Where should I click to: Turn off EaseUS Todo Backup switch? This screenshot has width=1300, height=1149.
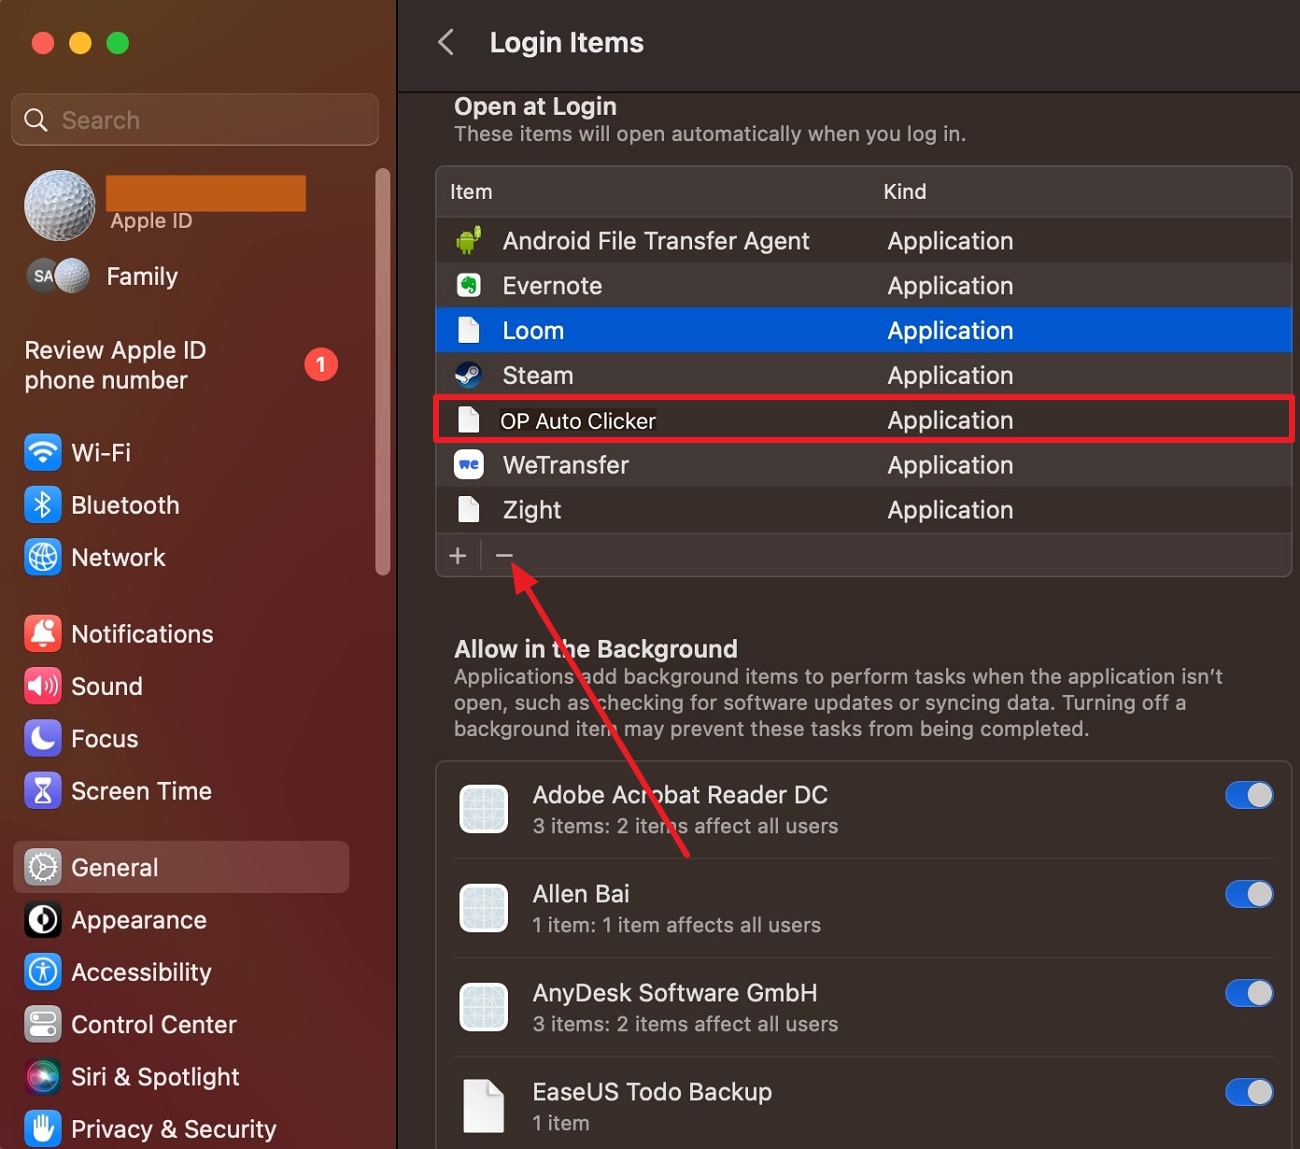coord(1249,1092)
